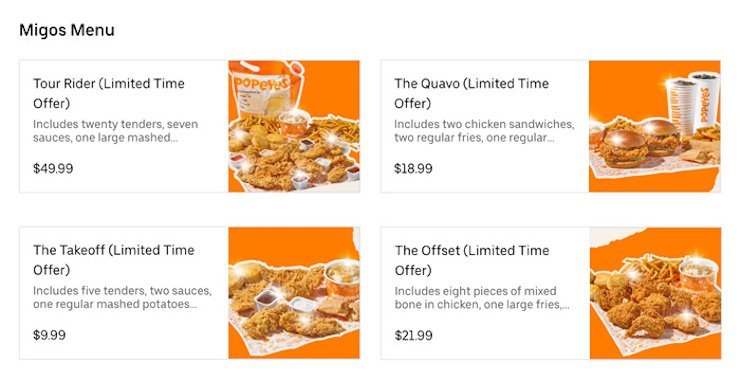Viewport: 740px width, 381px height.
Task: Select the Tour Rider (Limited Time Offer) title
Action: pyautogui.click(x=109, y=93)
